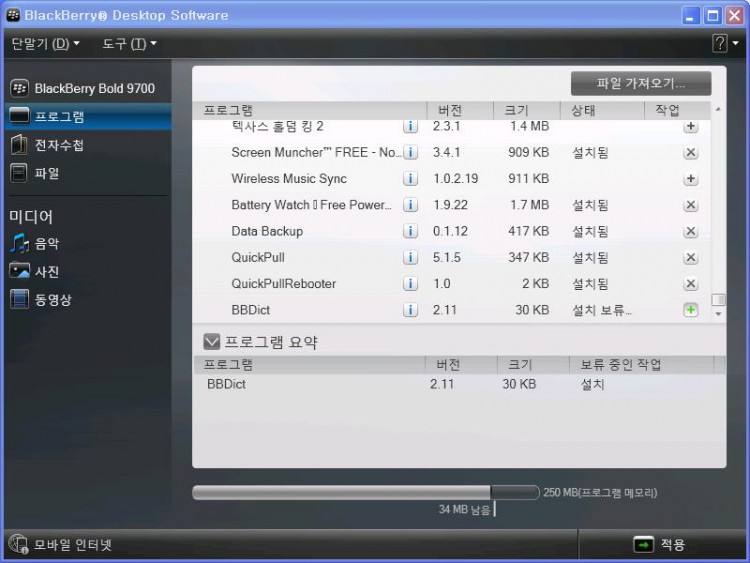This screenshot has height=563, width=750.
Task: Open the 단말기 (D) dropdown menu
Action: 45,44
